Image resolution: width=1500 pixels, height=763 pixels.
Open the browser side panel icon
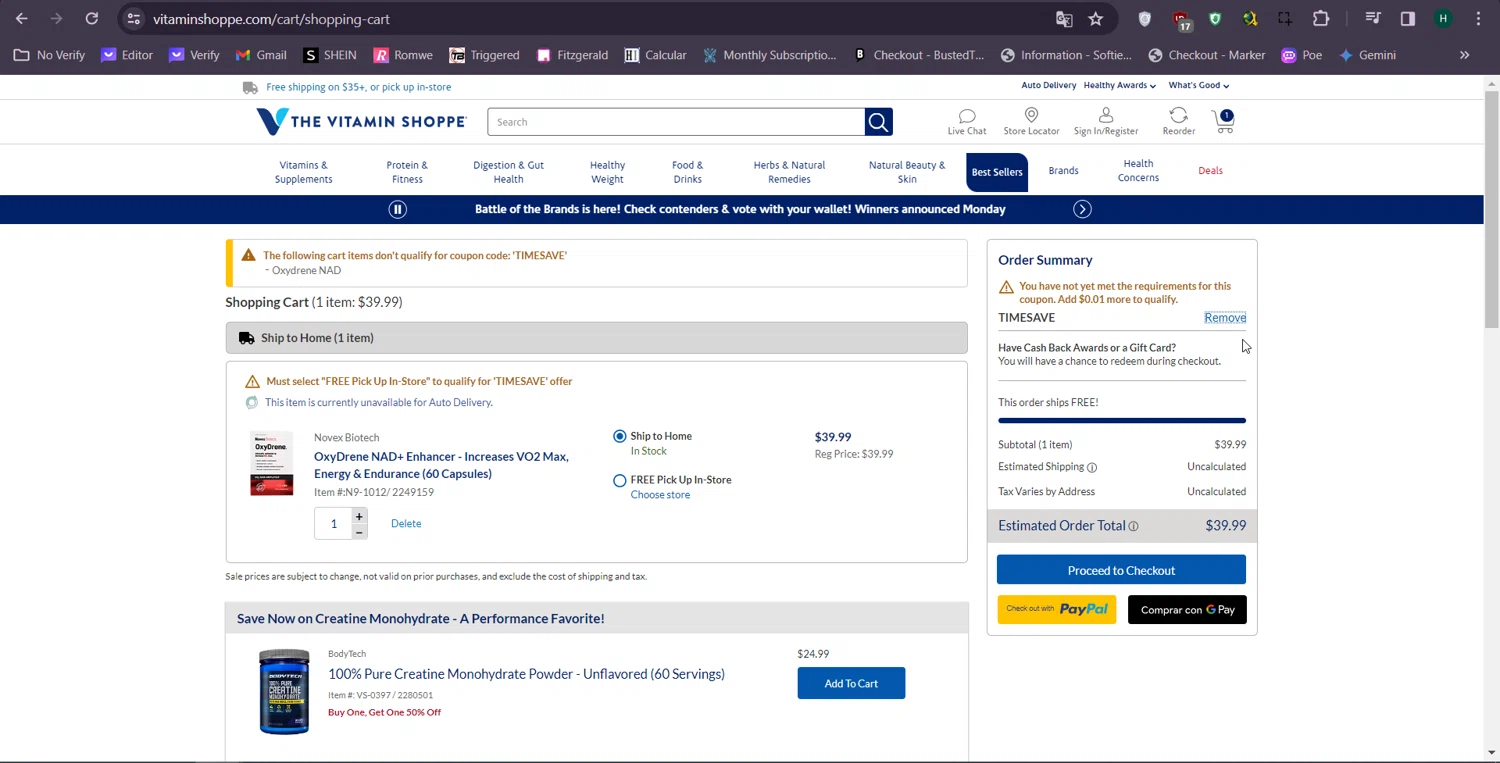tap(1408, 19)
